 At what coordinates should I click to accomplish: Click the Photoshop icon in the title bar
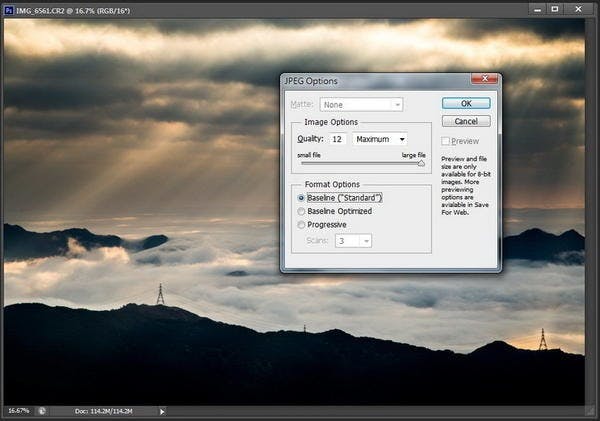pos(9,10)
